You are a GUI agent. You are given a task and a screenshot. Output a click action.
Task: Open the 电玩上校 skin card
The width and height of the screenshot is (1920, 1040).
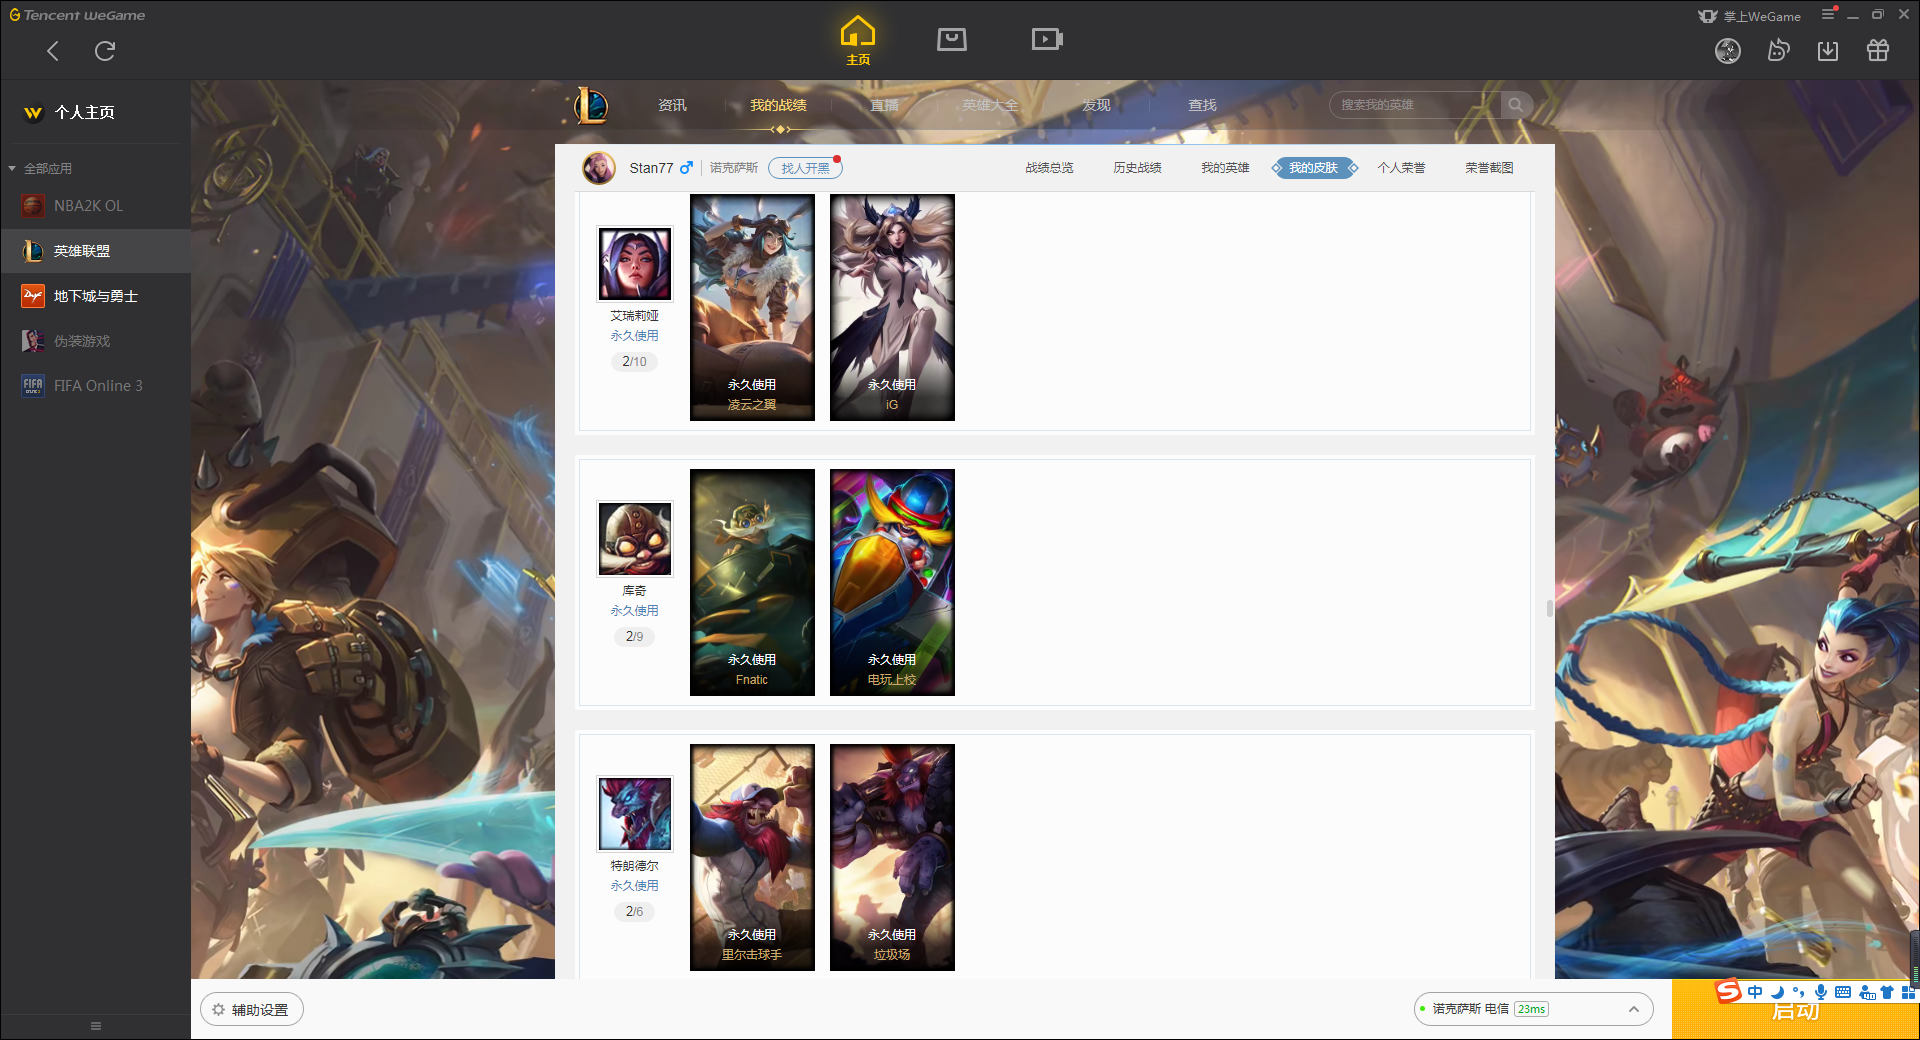tap(892, 582)
